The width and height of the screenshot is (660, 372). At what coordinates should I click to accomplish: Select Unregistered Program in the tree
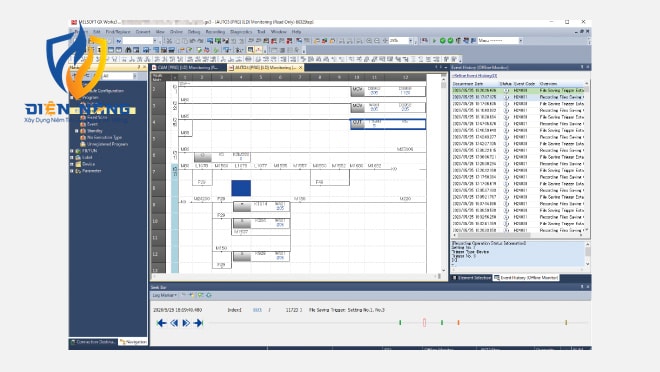coord(107,144)
